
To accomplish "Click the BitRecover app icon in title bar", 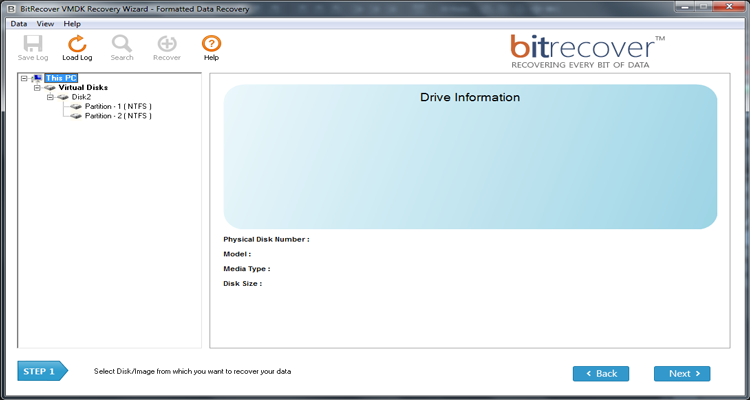I will pos(11,9).
